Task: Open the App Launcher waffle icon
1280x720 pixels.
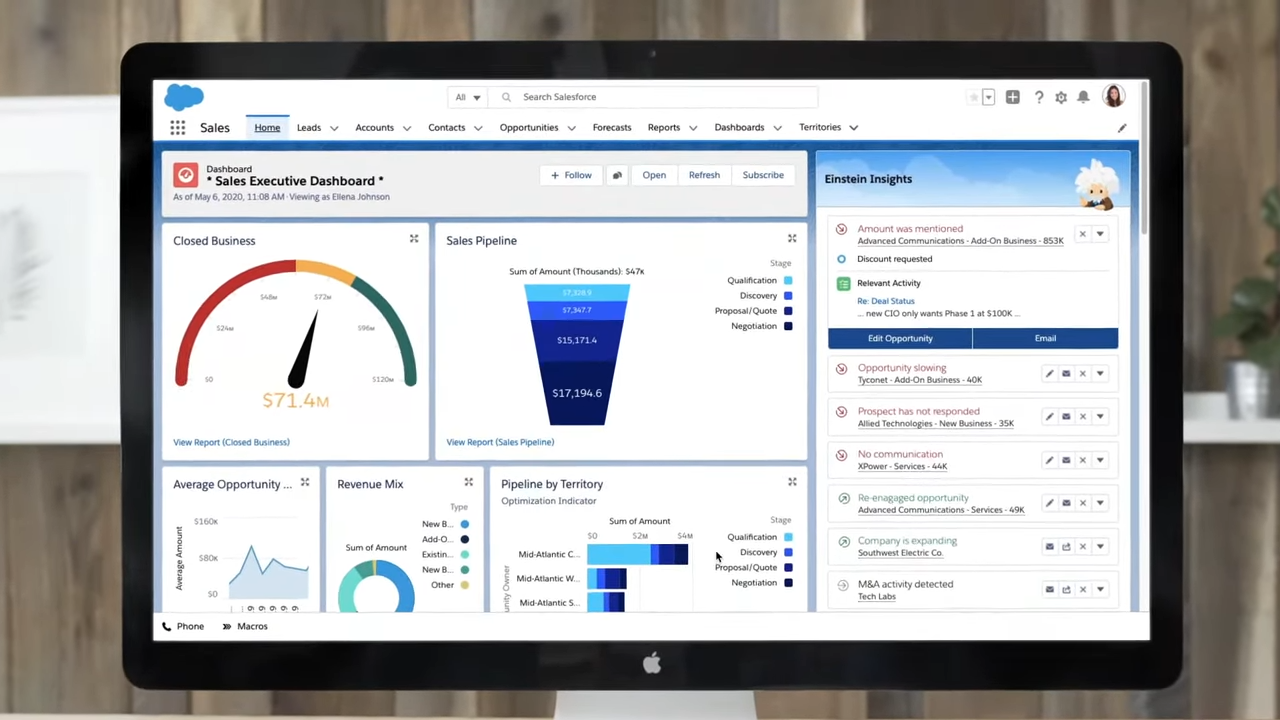Action: pos(177,127)
